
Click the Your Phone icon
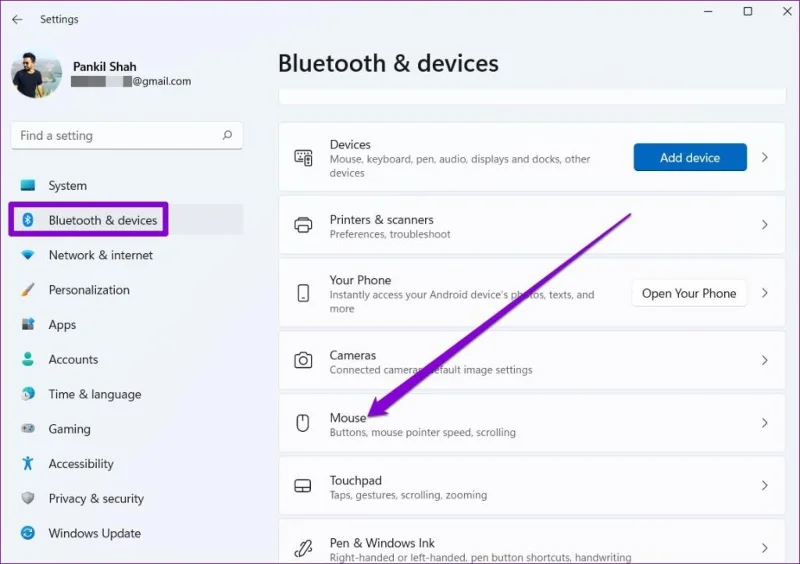click(x=303, y=293)
